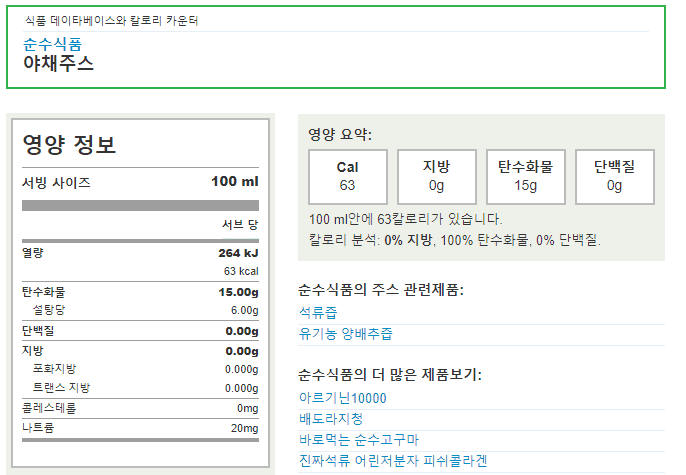Open 진짜석류 어린저분자 피쉬콜라겐 link
The image size is (686, 475).
(x=393, y=461)
